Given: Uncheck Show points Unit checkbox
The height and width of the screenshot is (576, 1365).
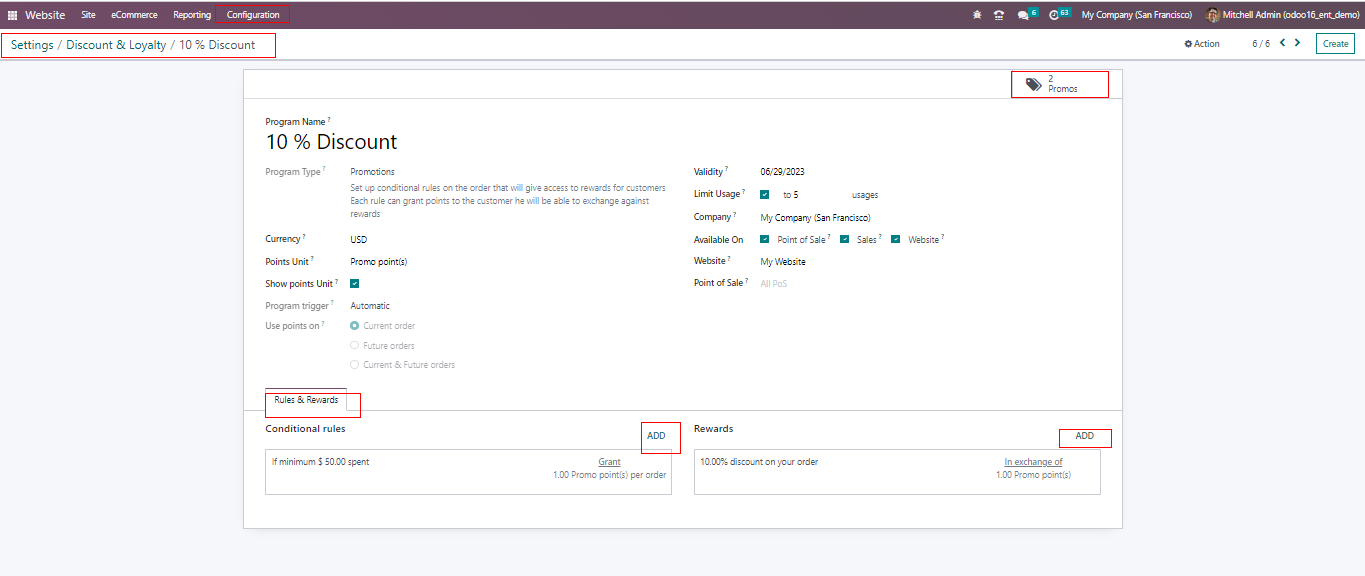Looking at the screenshot, I should click(x=355, y=284).
